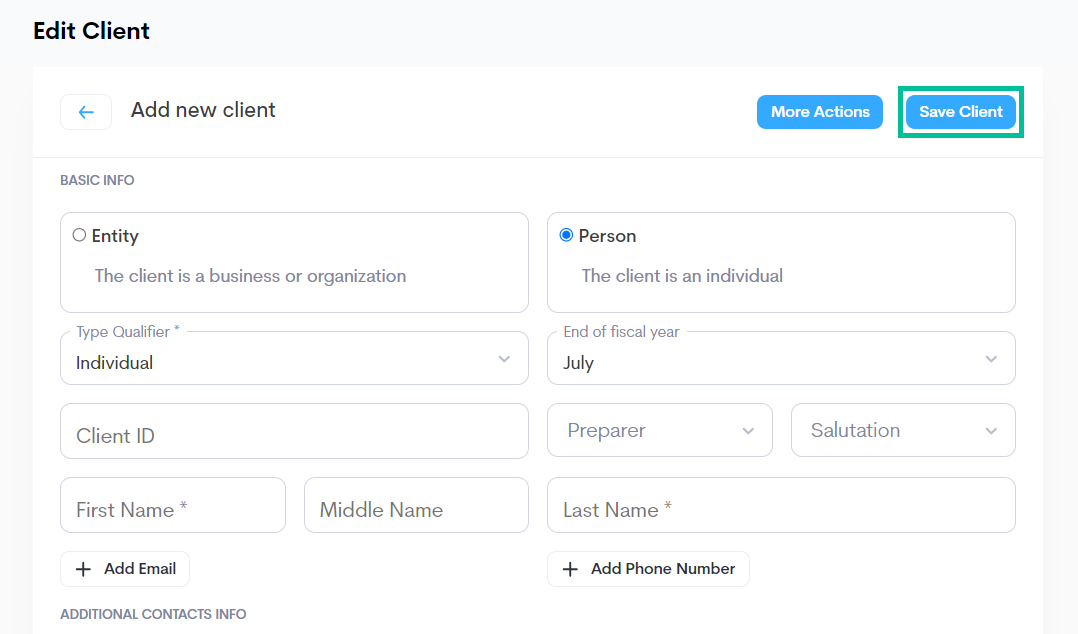Viewport: 1078px width, 634px height.
Task: Open the Preparer dropdown
Action: (660, 430)
